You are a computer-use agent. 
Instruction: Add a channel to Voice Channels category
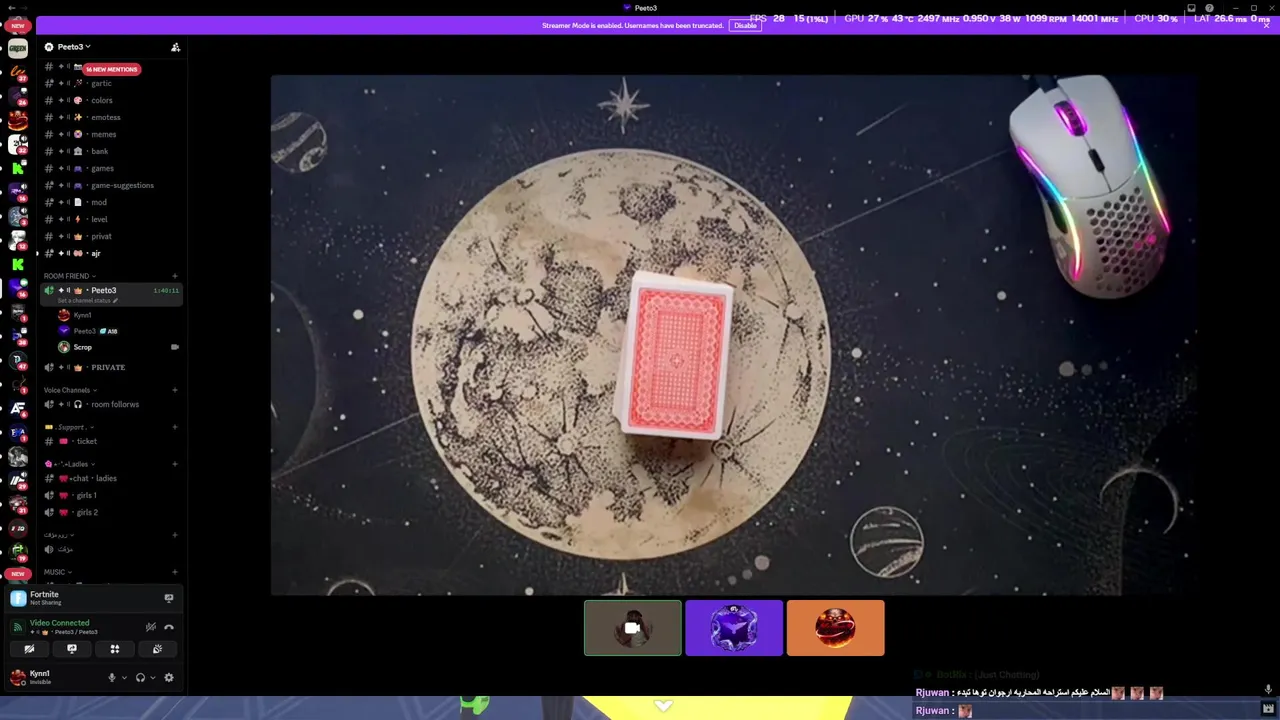[174, 390]
